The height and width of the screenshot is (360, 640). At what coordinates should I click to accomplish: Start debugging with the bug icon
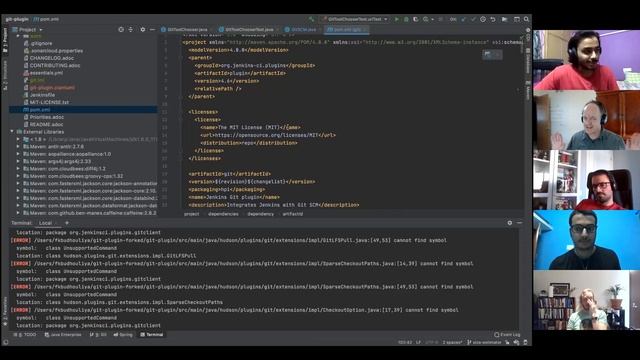[x=406, y=19]
